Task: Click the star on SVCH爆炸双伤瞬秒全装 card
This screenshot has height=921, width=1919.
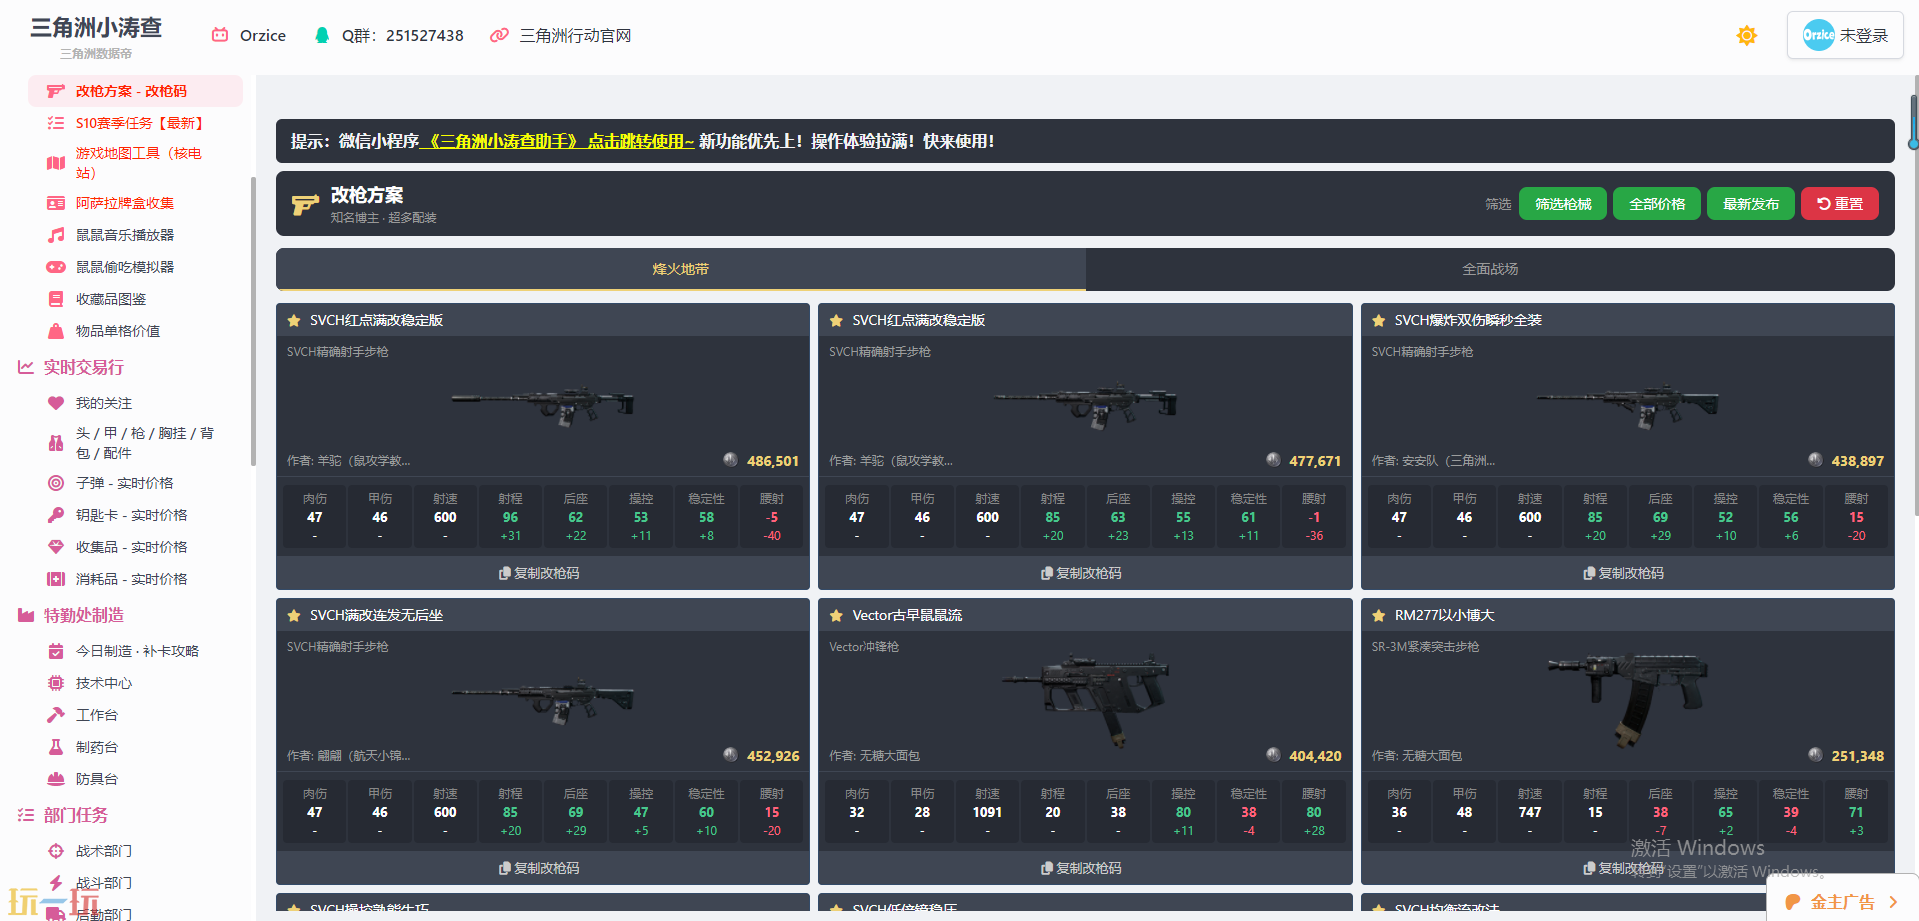Action: point(1379,320)
